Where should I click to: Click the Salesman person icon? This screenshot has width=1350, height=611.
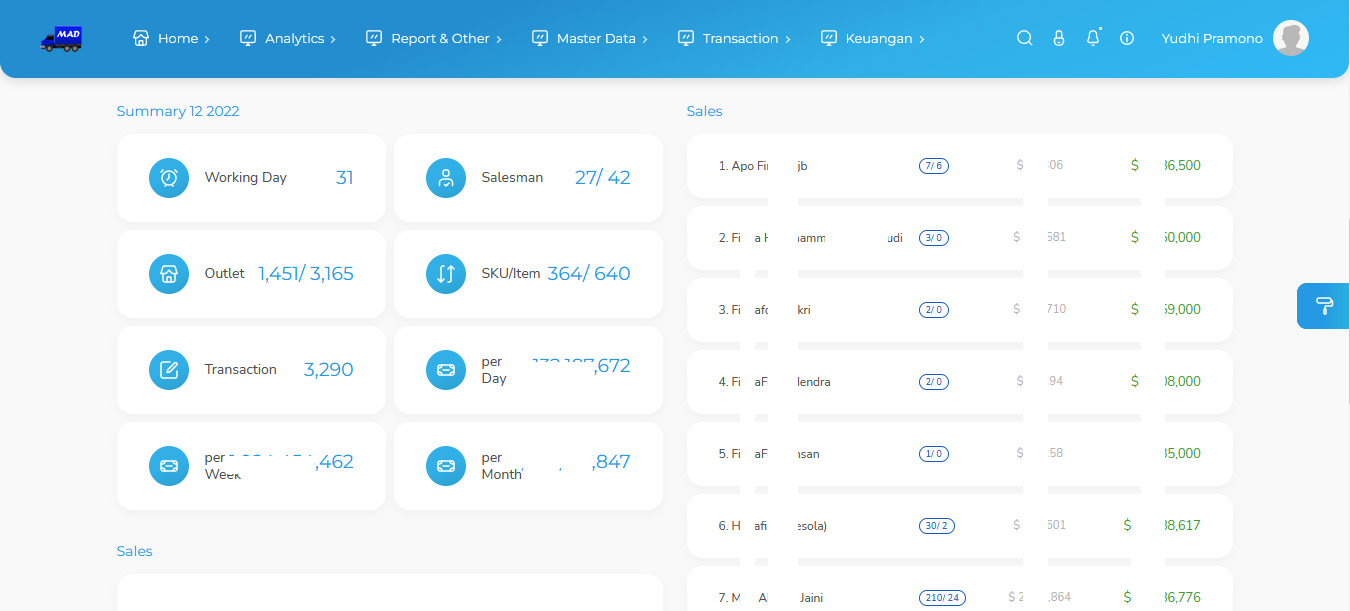click(446, 178)
